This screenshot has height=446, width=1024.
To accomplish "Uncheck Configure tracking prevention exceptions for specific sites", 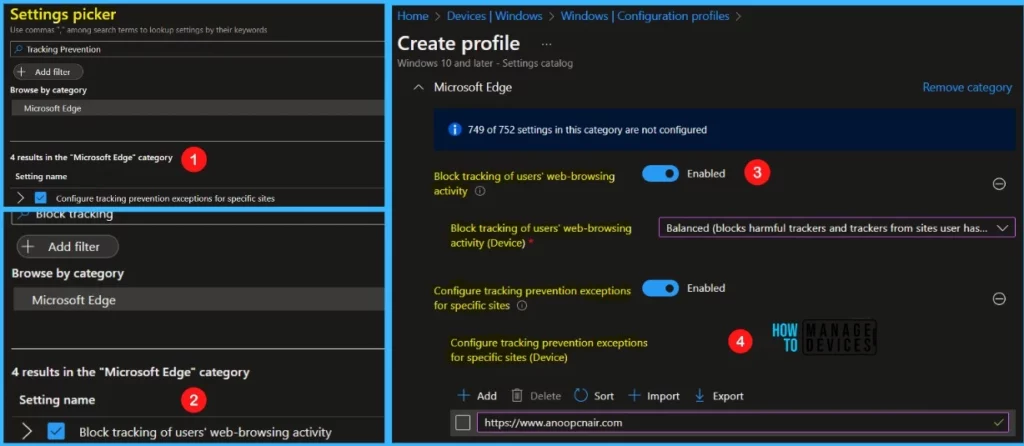I will click(x=40, y=198).
